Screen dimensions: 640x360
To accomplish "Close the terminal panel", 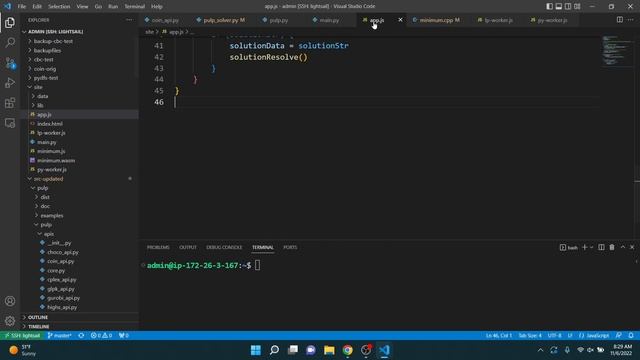I will (632, 247).
